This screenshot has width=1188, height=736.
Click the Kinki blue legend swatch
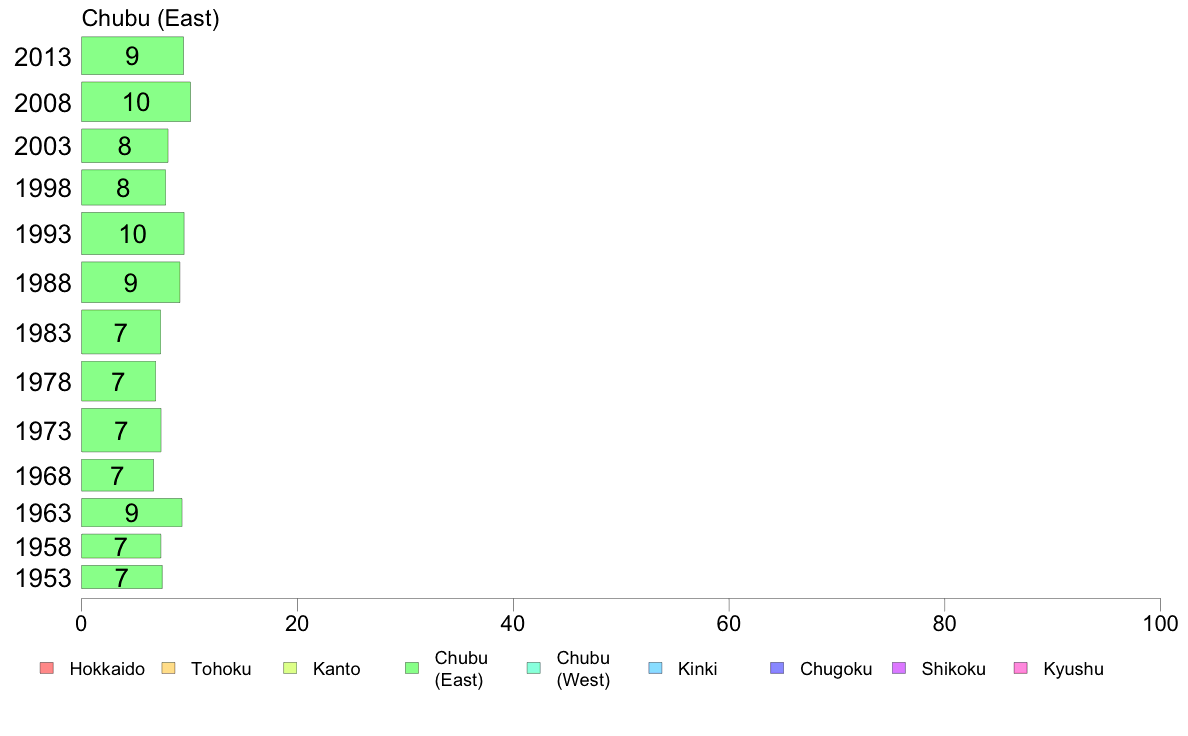pos(655,668)
